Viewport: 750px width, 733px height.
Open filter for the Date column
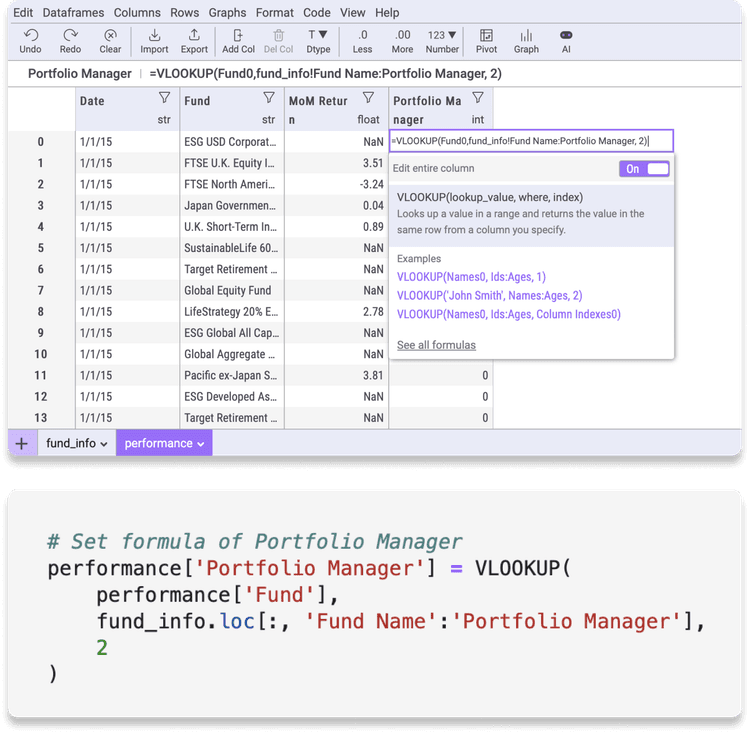164,98
